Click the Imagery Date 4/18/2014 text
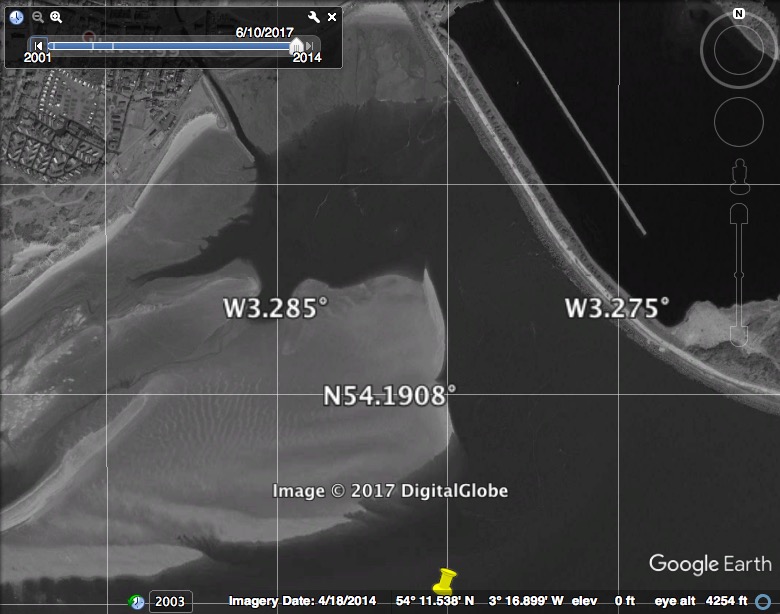The width and height of the screenshot is (780, 614). pyautogui.click(x=302, y=601)
